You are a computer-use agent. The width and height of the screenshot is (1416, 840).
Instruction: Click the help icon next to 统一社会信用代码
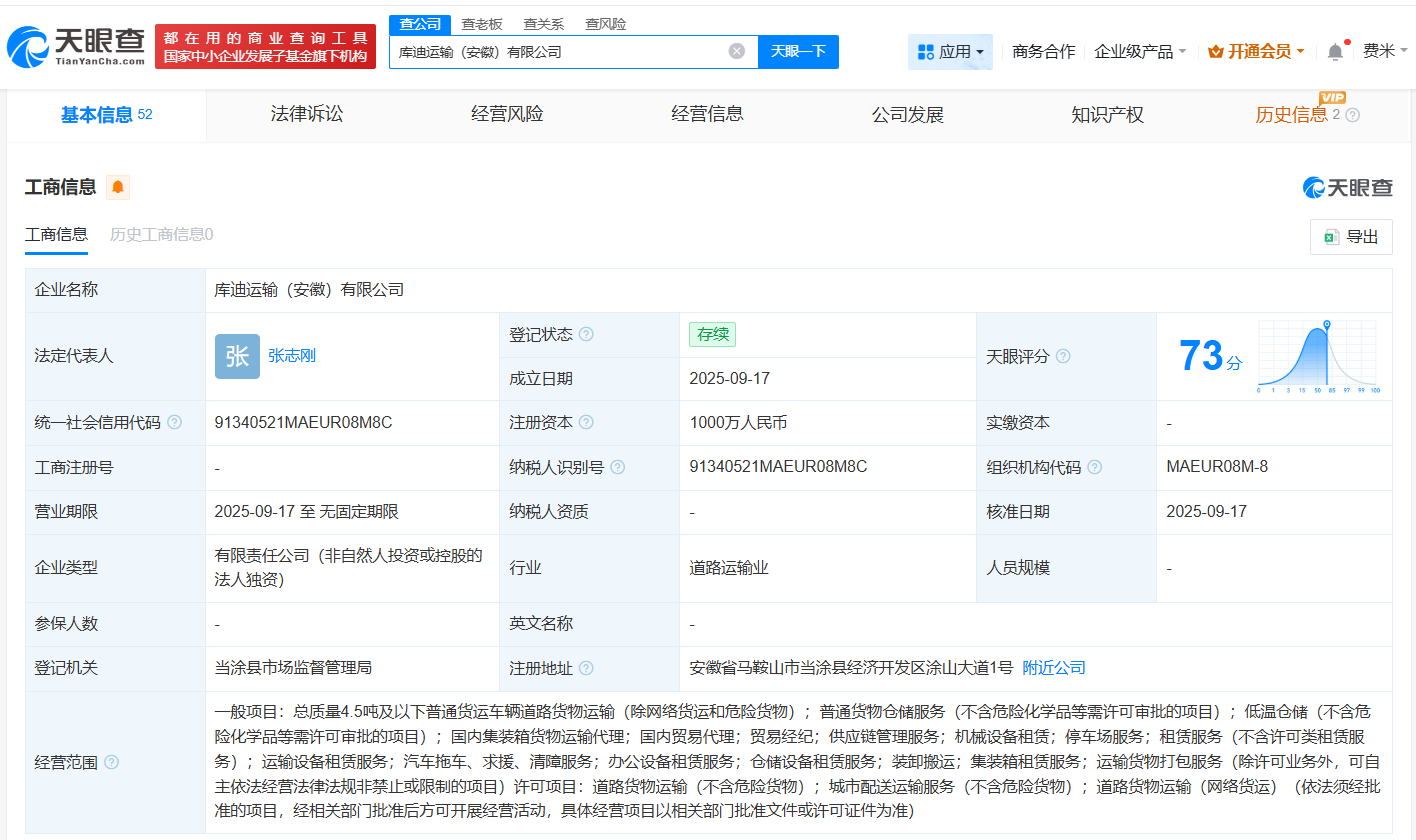click(x=175, y=422)
